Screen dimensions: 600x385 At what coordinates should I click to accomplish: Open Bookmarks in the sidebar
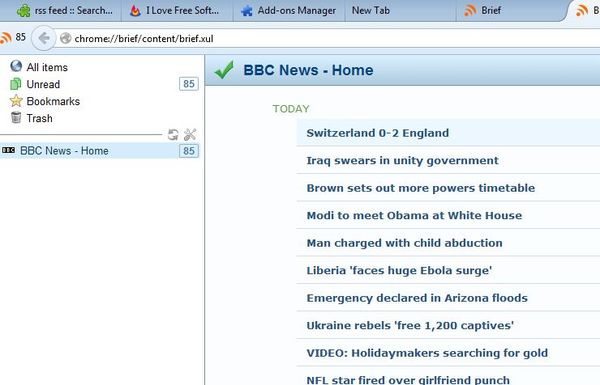coord(53,101)
